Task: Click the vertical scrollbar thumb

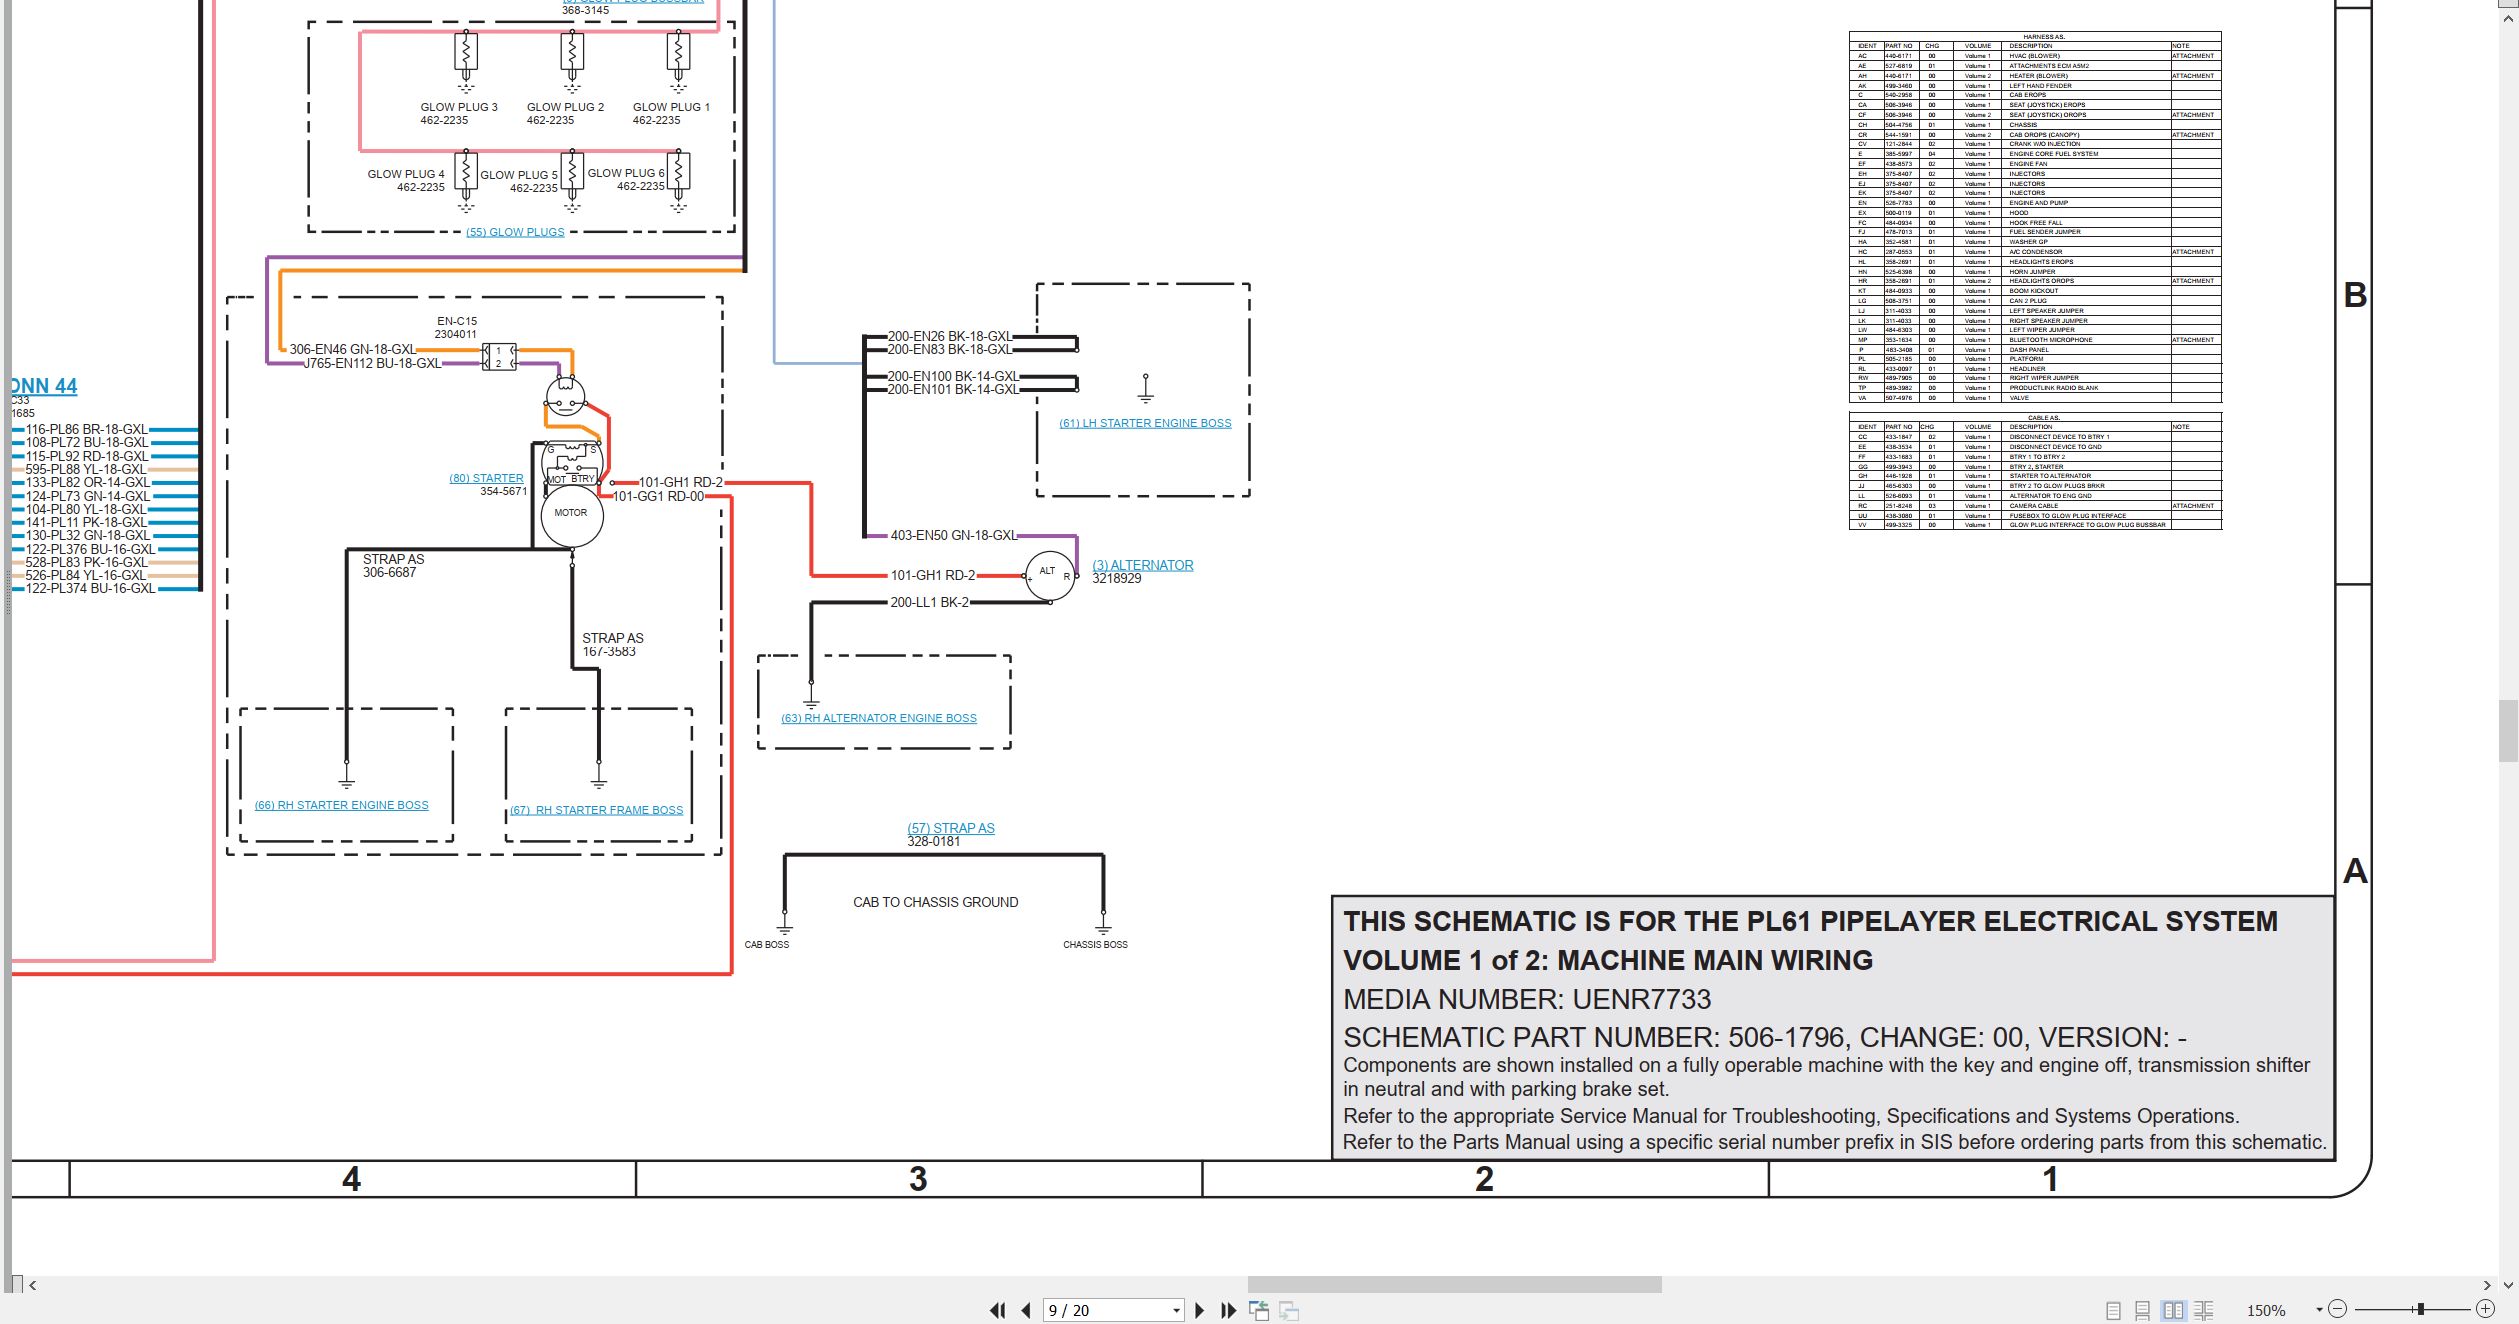Action: click(2508, 732)
